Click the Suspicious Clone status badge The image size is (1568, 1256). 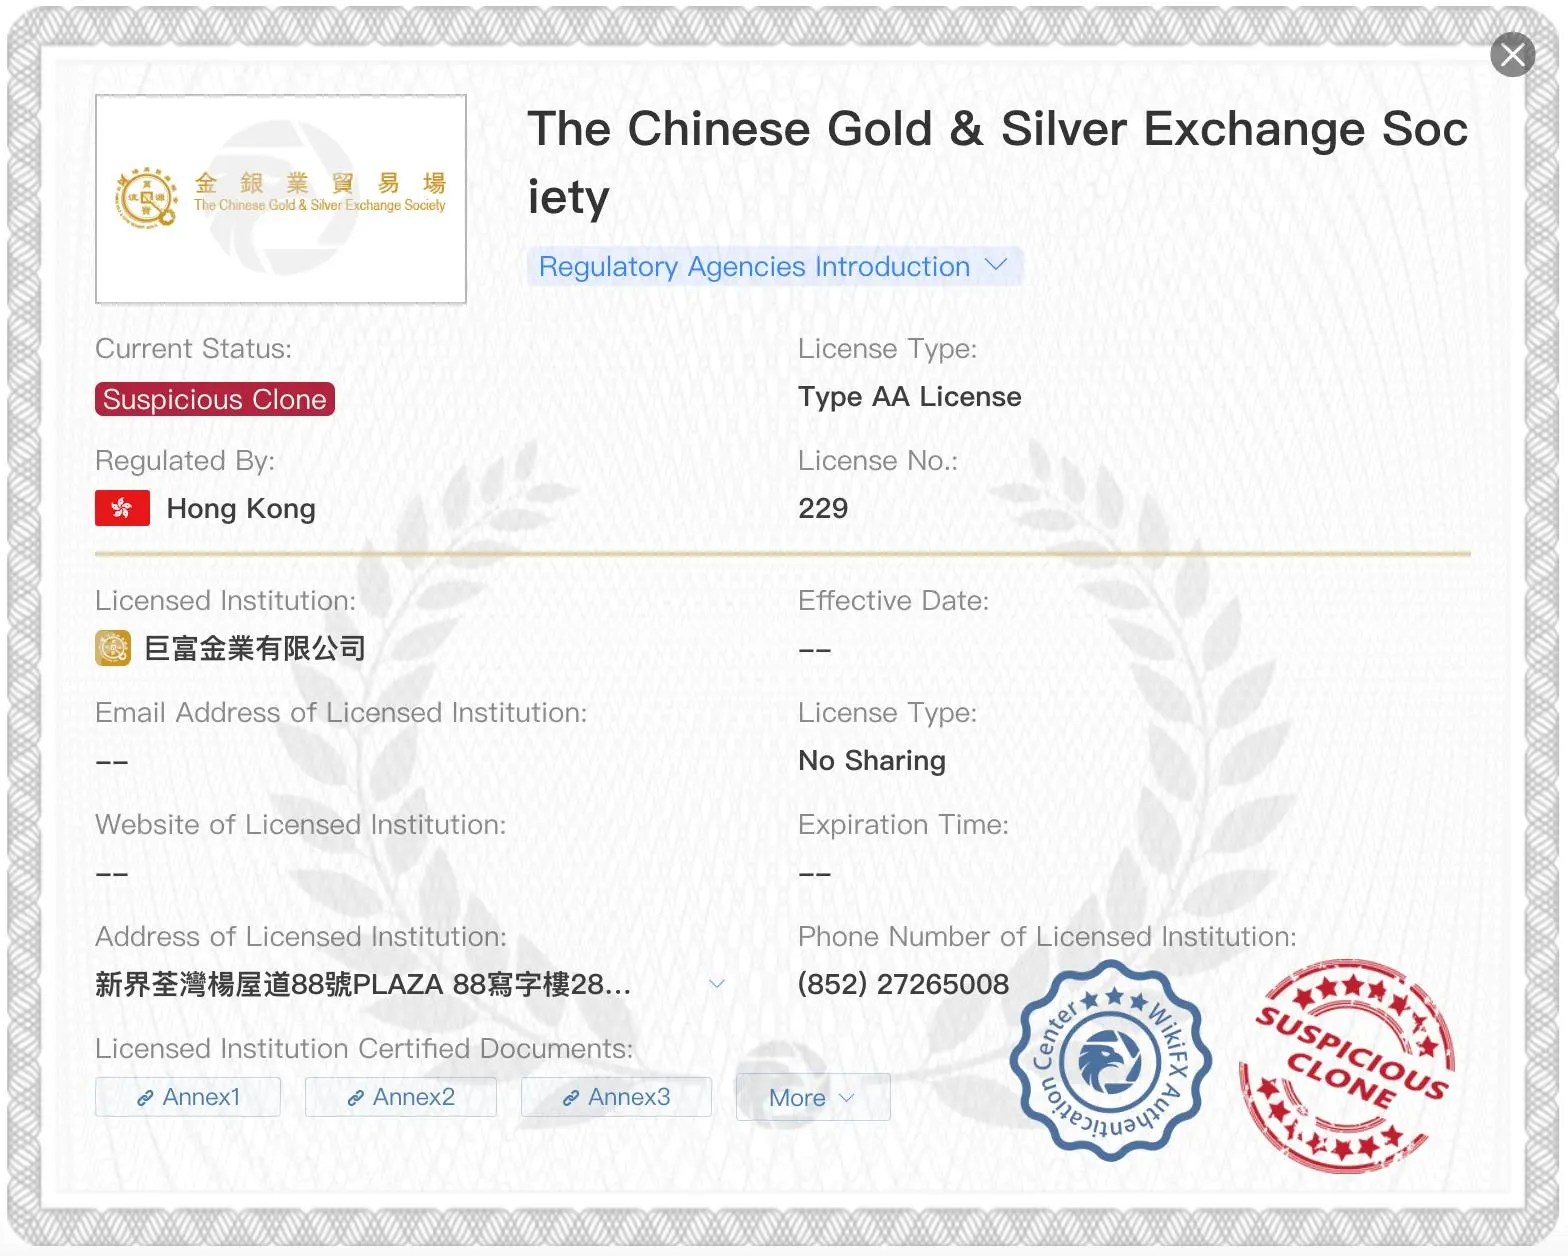(215, 399)
